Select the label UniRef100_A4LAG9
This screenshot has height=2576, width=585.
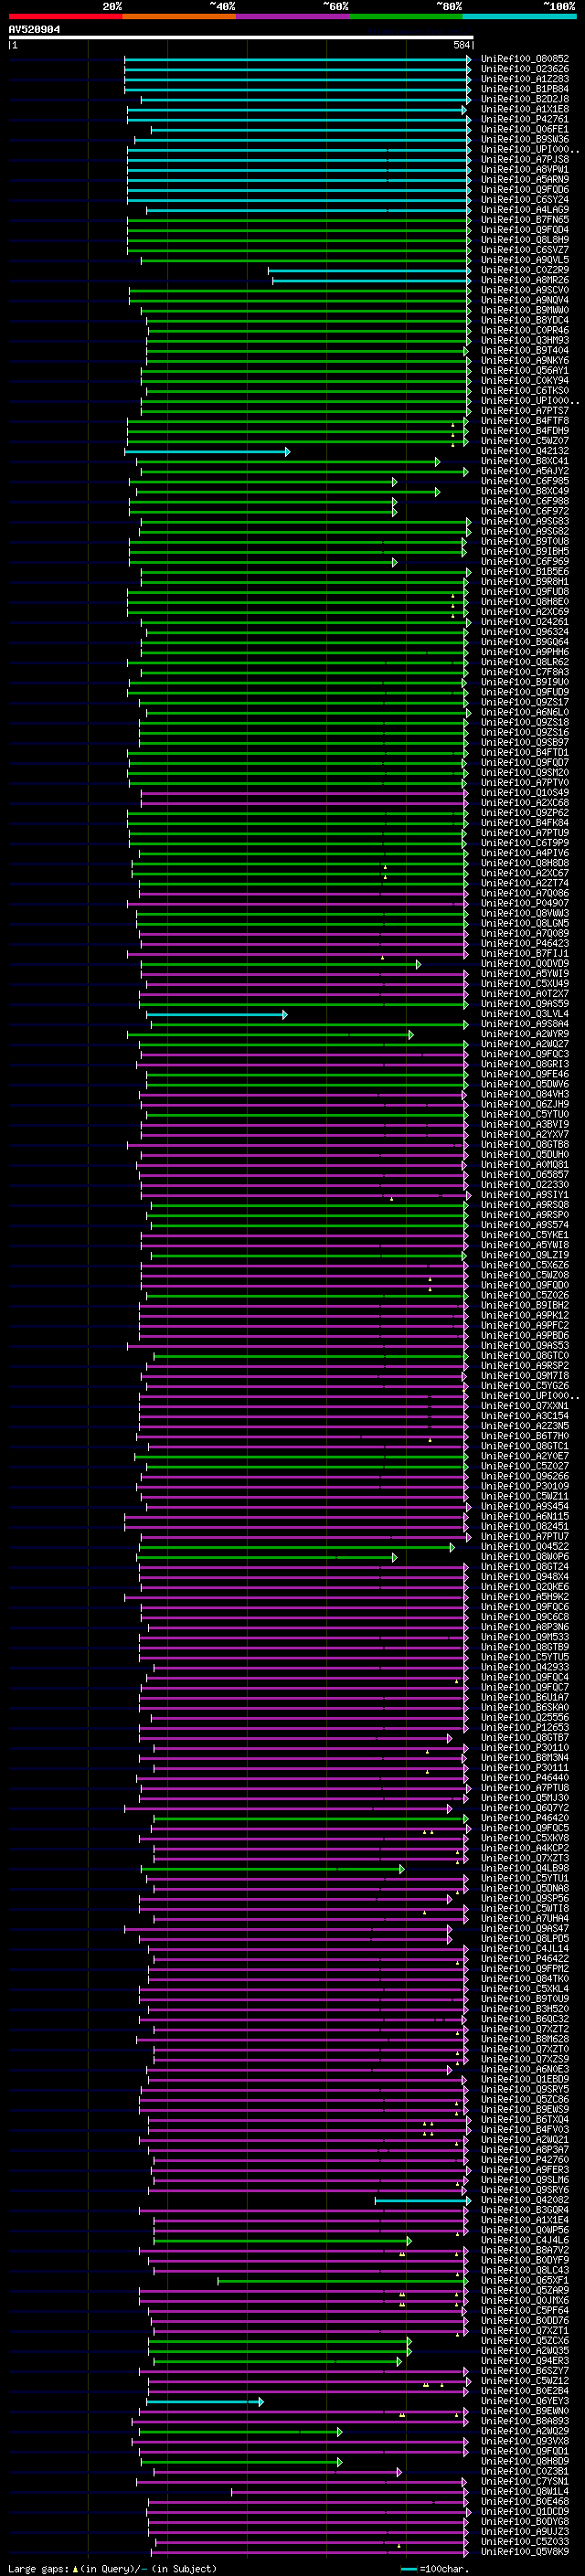524,209
